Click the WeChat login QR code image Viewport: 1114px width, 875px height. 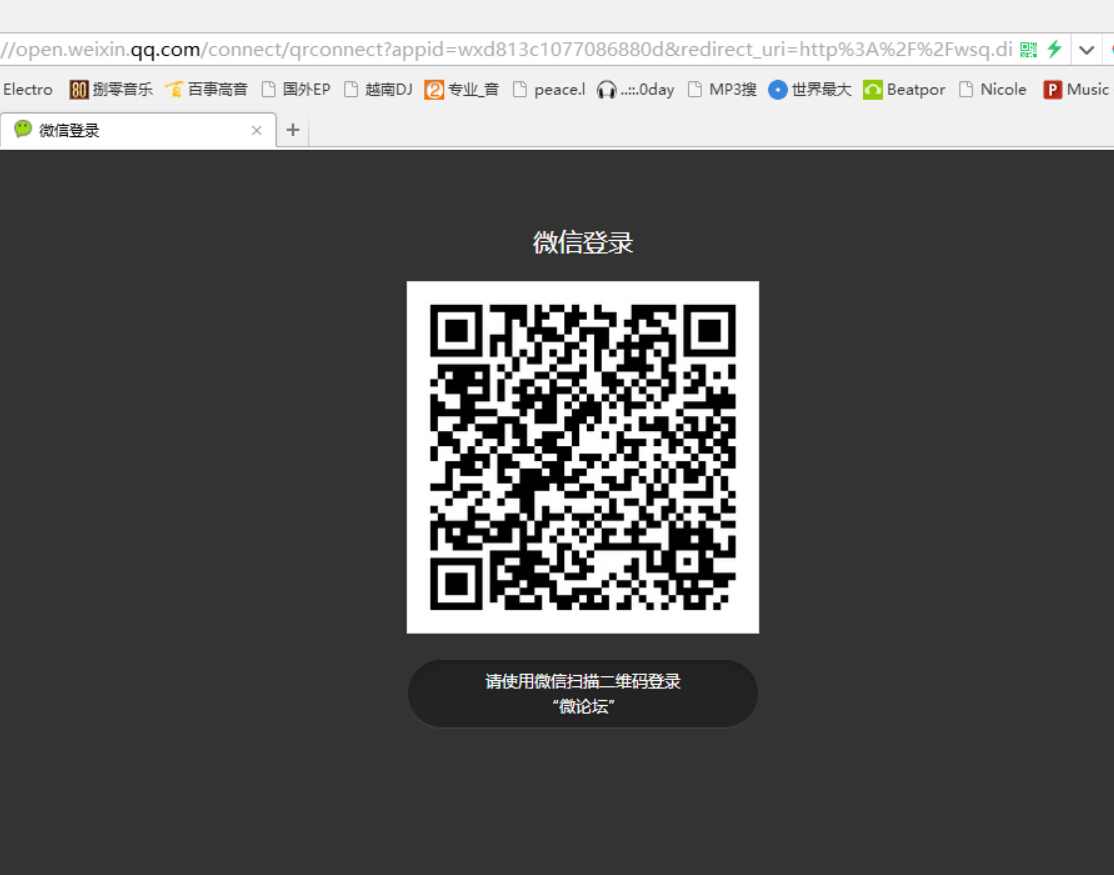click(x=583, y=457)
